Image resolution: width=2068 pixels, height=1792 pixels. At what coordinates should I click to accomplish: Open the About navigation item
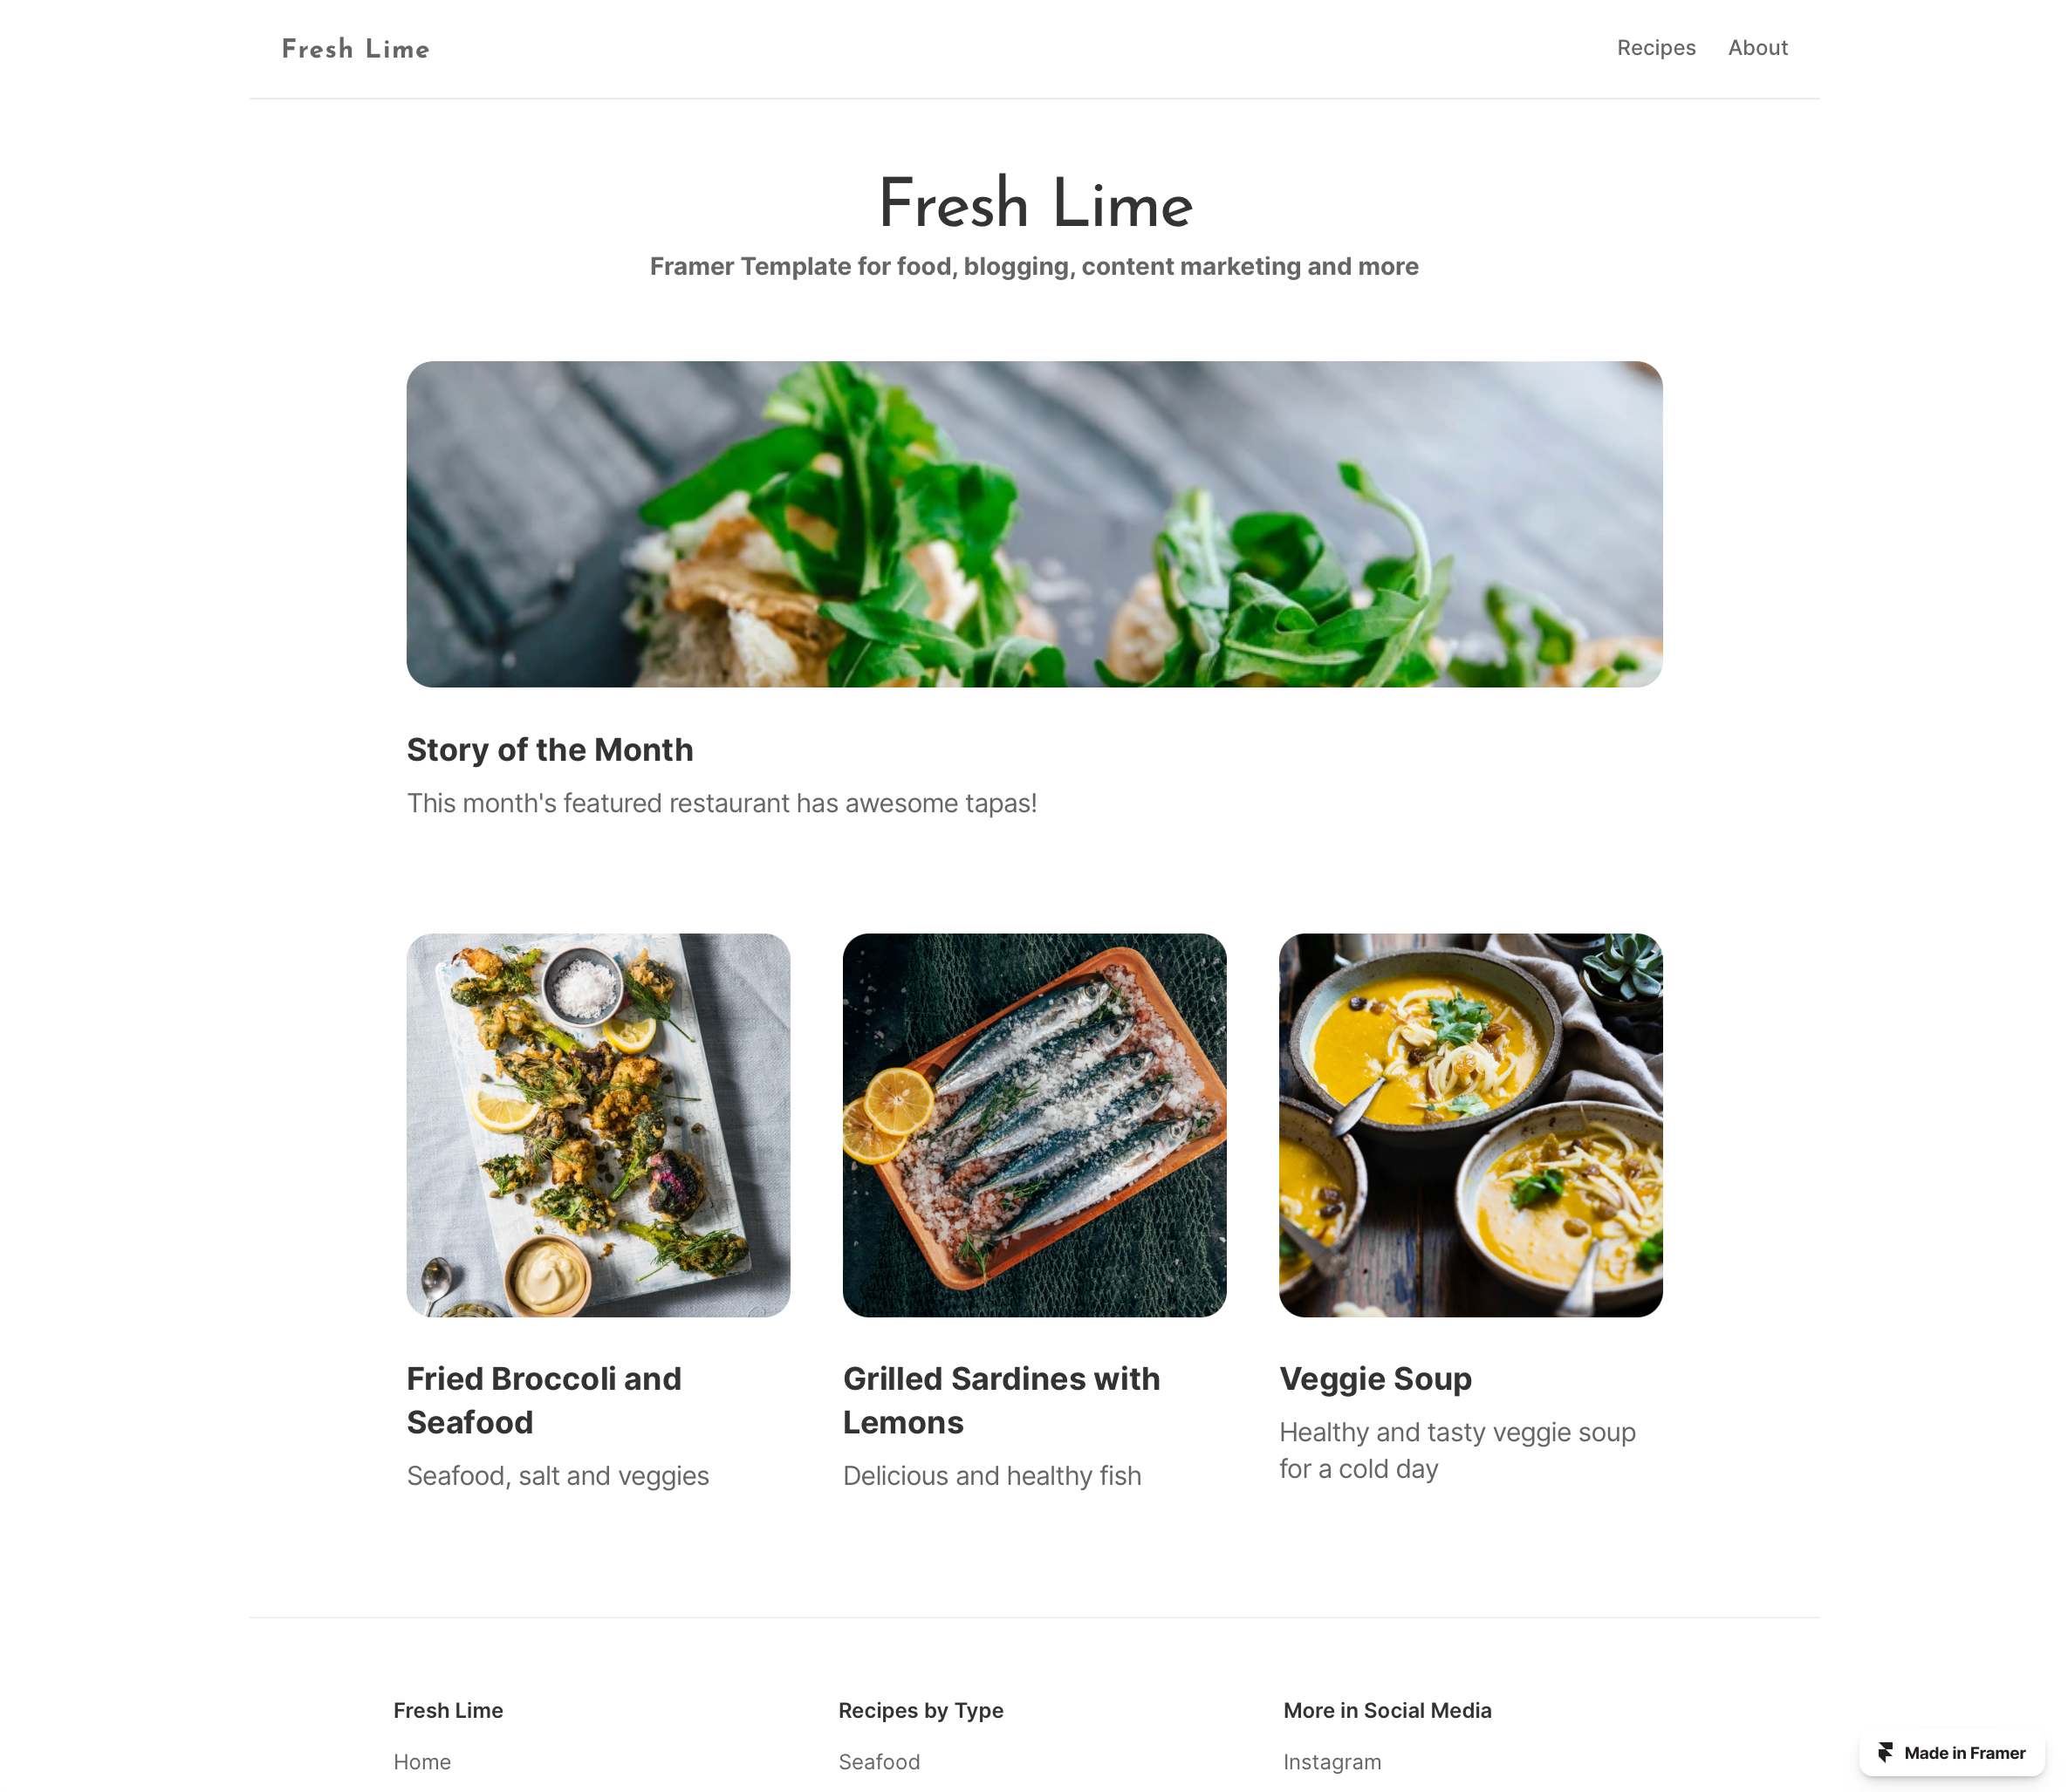(1758, 48)
